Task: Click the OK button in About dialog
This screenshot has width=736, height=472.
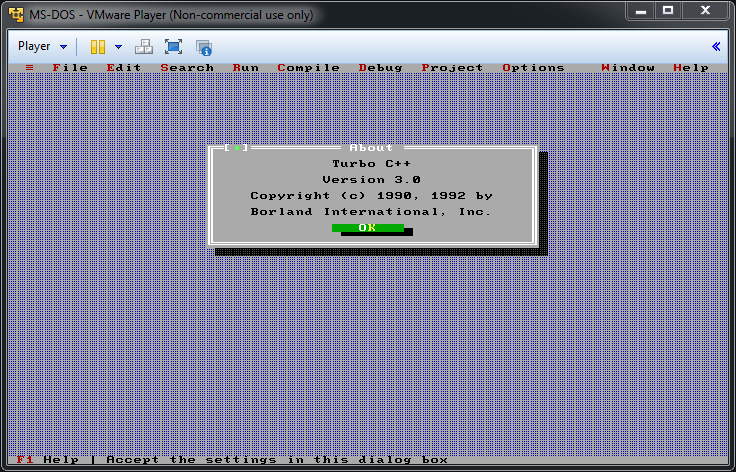Action: tap(368, 228)
